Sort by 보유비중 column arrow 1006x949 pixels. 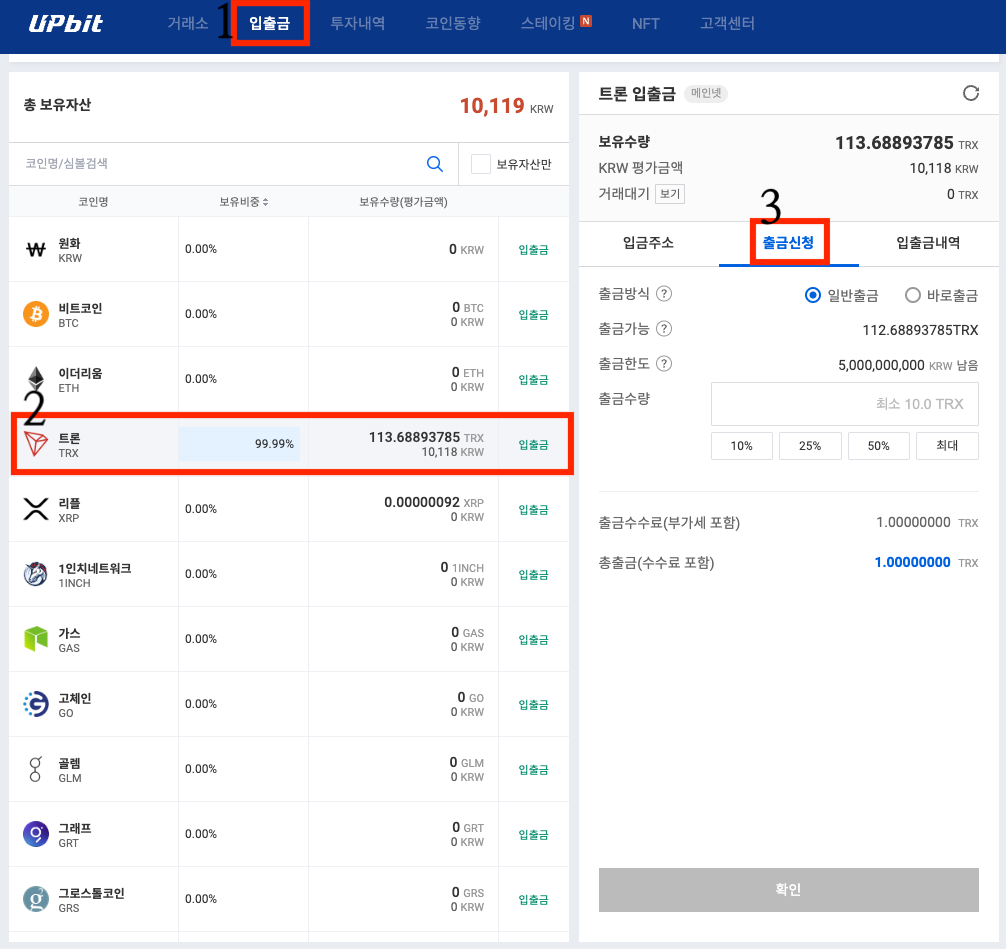pos(266,202)
